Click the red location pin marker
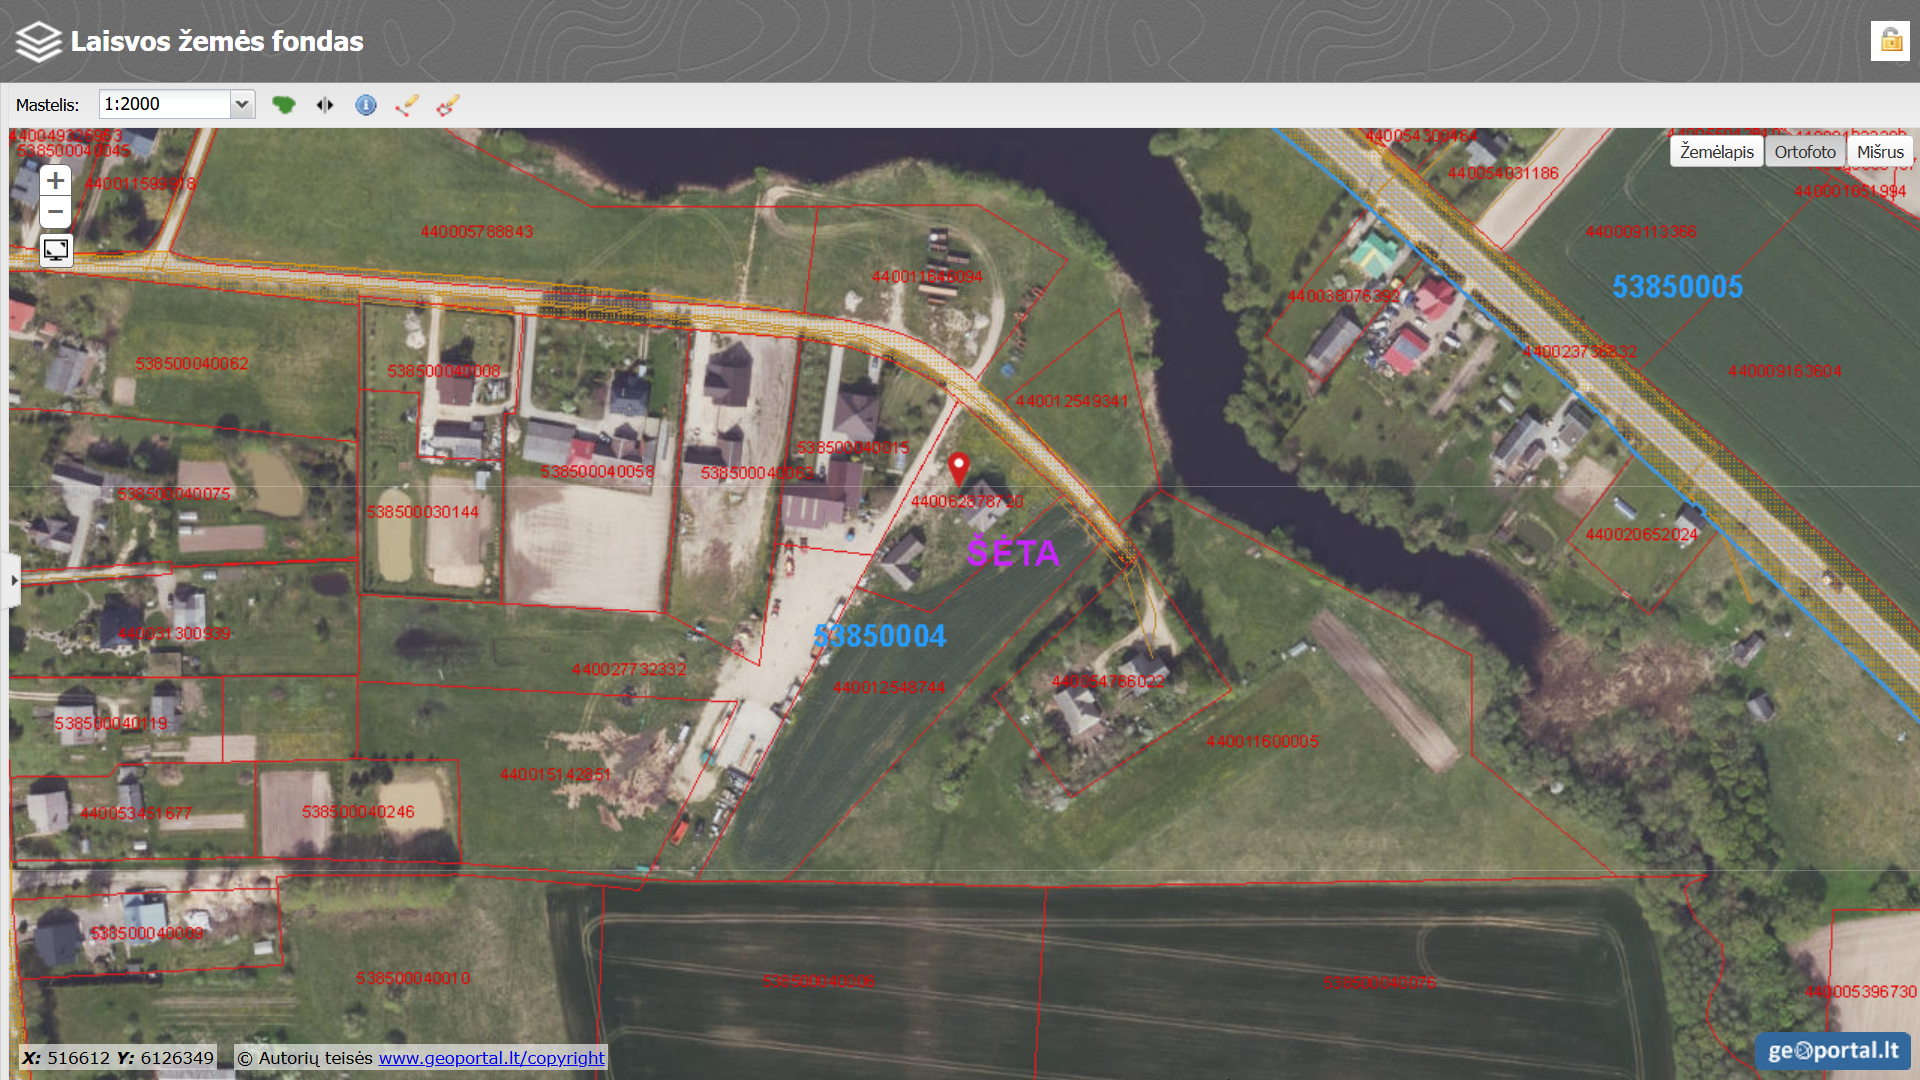This screenshot has width=1920, height=1080. [958, 467]
